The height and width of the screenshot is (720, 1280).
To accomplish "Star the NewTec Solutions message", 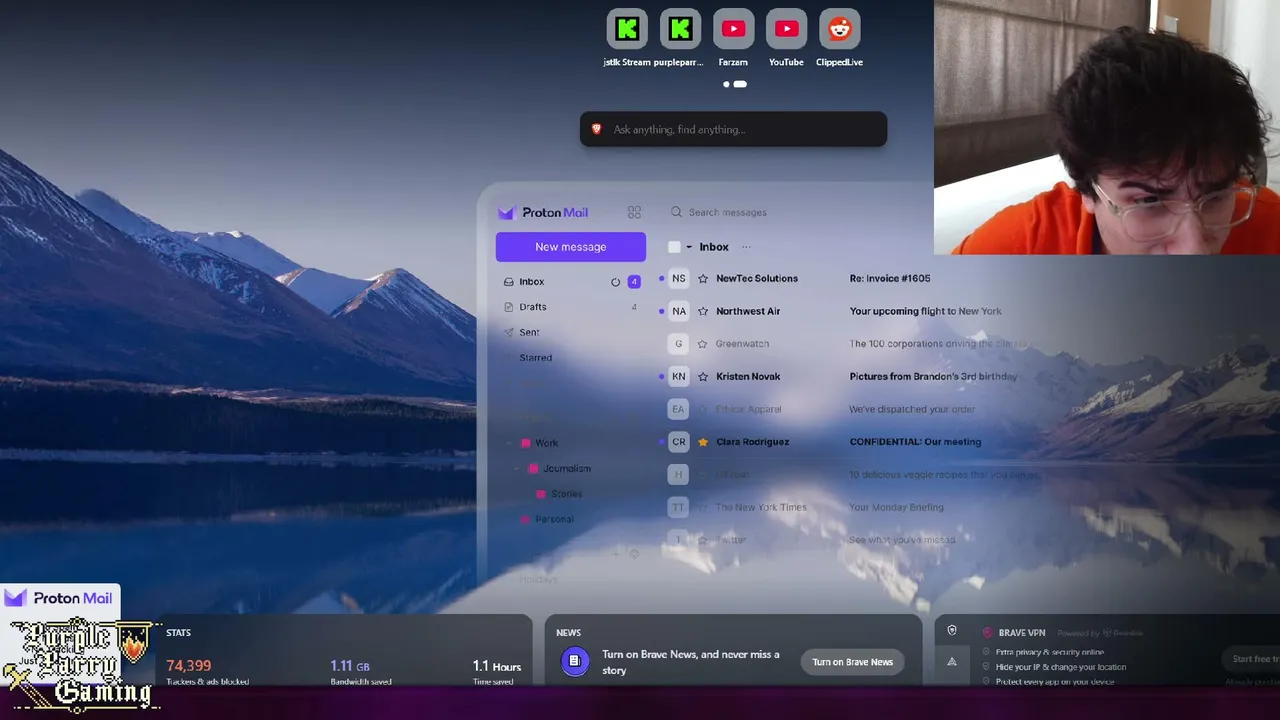I will (x=703, y=279).
